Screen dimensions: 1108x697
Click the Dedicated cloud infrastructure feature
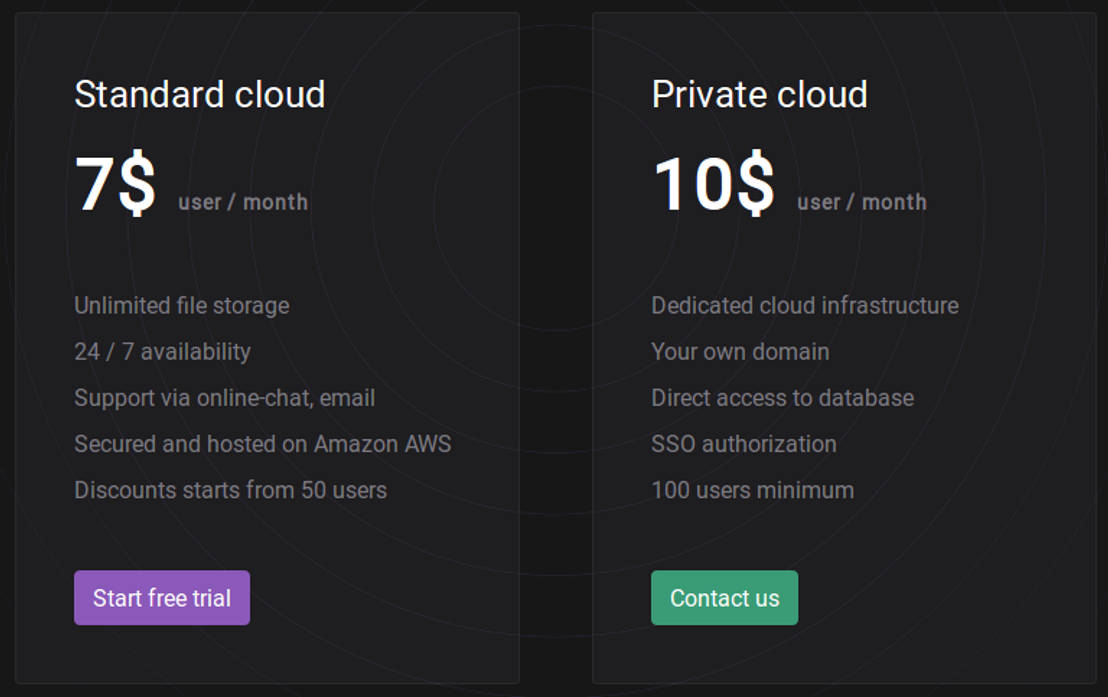pos(804,305)
